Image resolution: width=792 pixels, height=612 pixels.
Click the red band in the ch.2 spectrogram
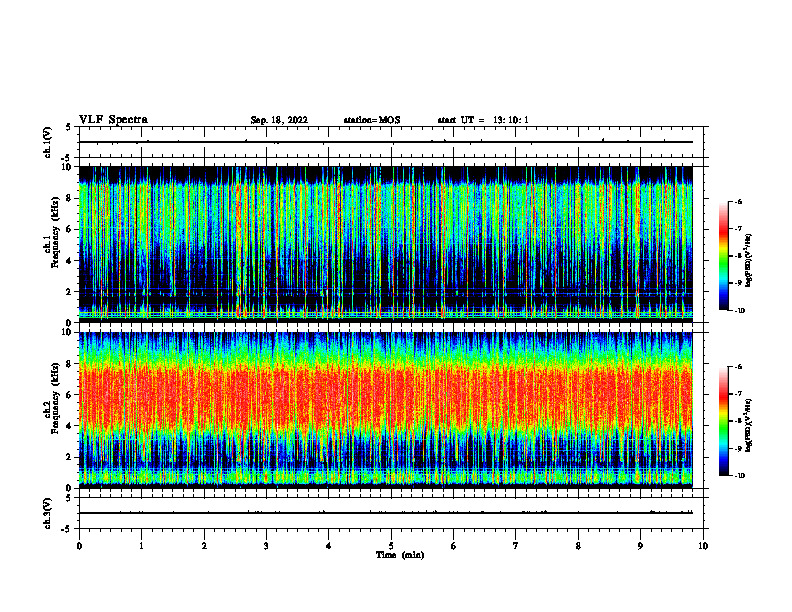[385, 397]
